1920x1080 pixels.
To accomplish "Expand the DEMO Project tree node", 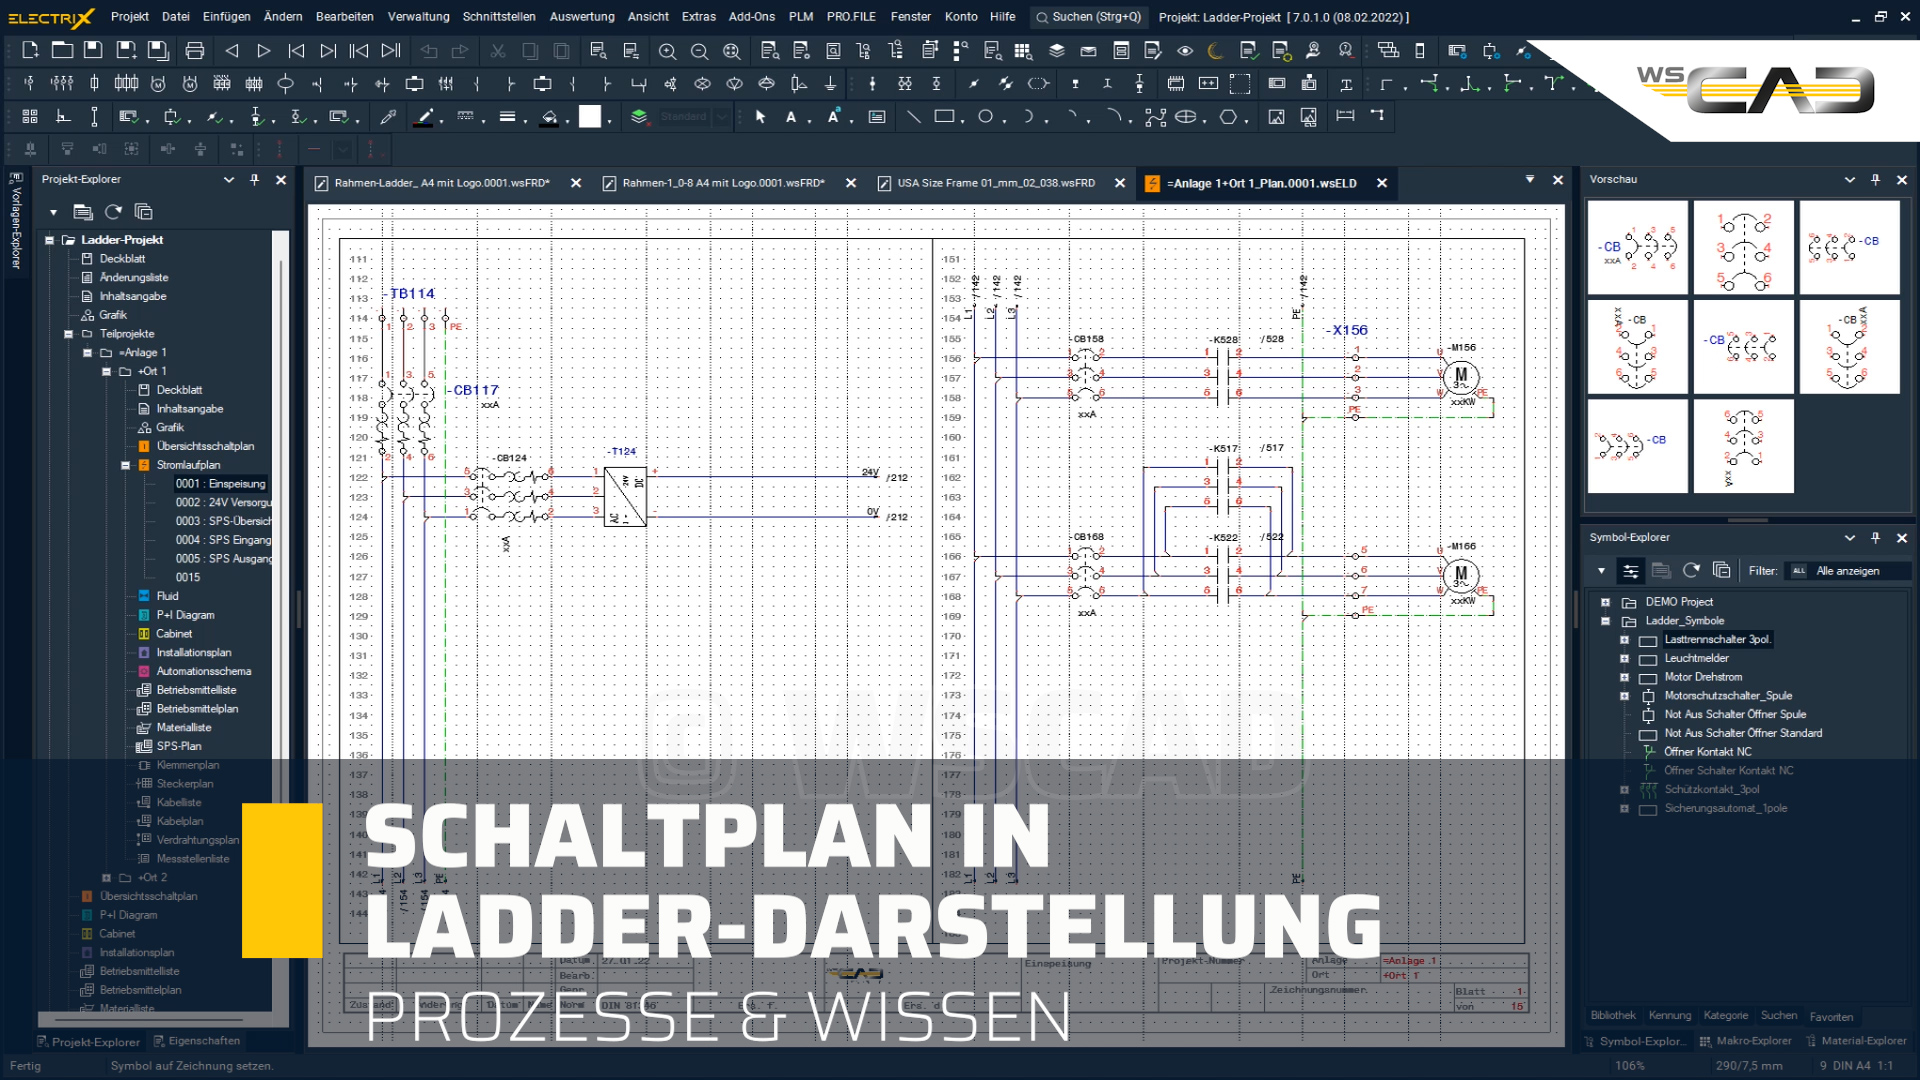I will 1606,601.
